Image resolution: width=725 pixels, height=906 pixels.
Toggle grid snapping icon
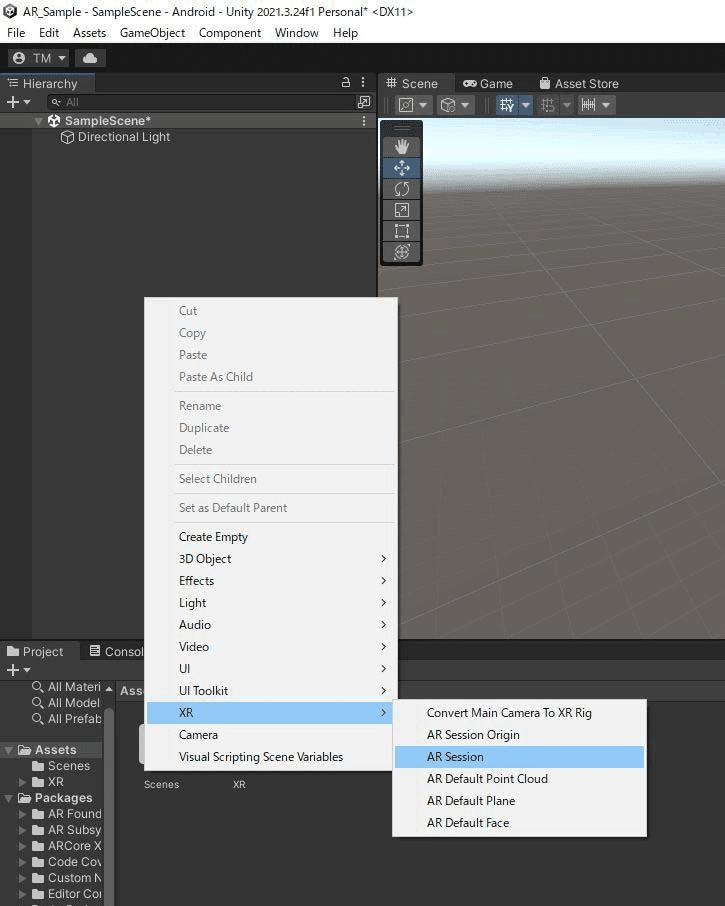click(548, 105)
